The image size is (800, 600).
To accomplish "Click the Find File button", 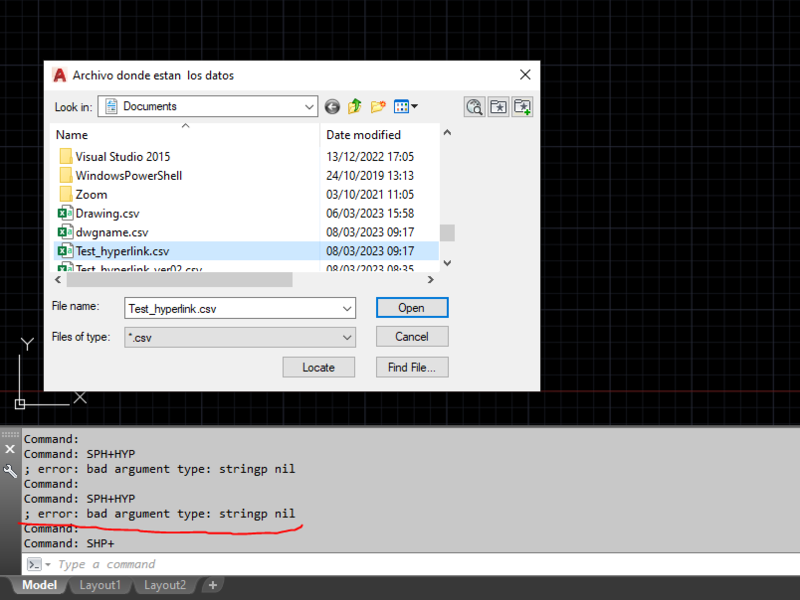I will pyautogui.click(x=412, y=367).
